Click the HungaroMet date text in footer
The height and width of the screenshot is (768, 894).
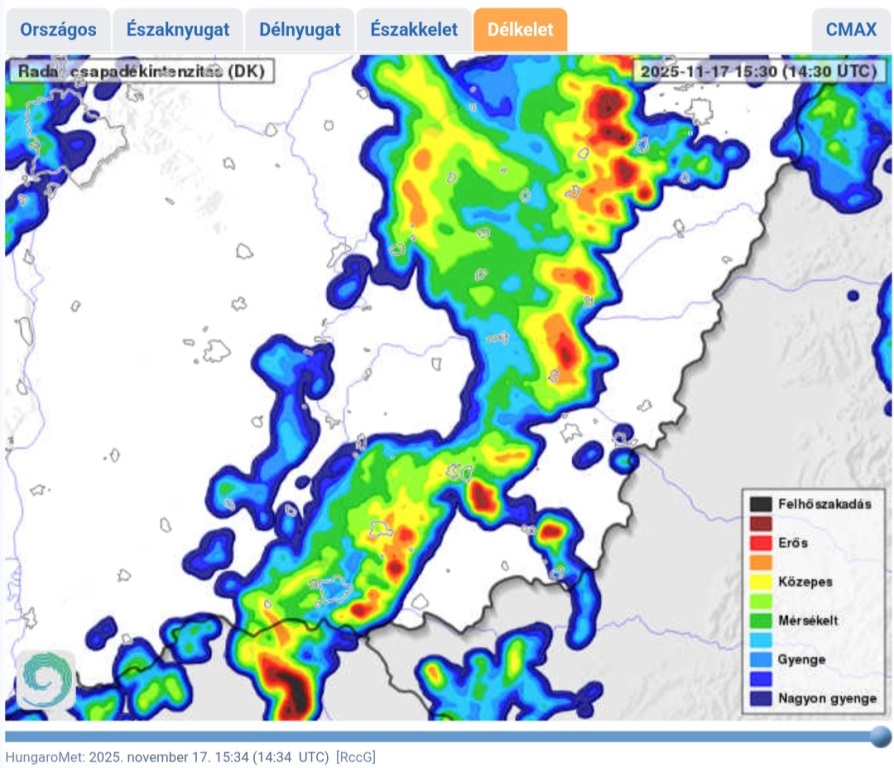(166, 757)
